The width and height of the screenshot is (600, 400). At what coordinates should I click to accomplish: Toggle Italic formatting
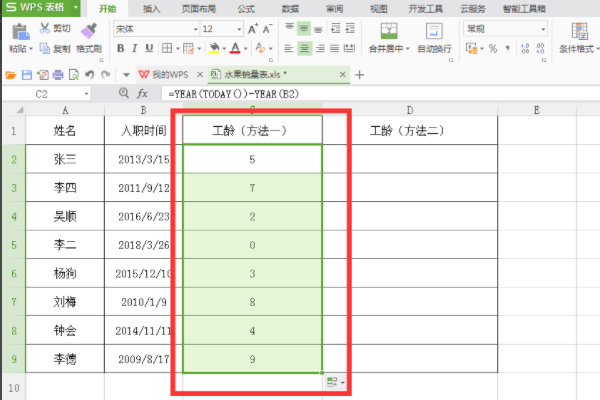coord(135,48)
